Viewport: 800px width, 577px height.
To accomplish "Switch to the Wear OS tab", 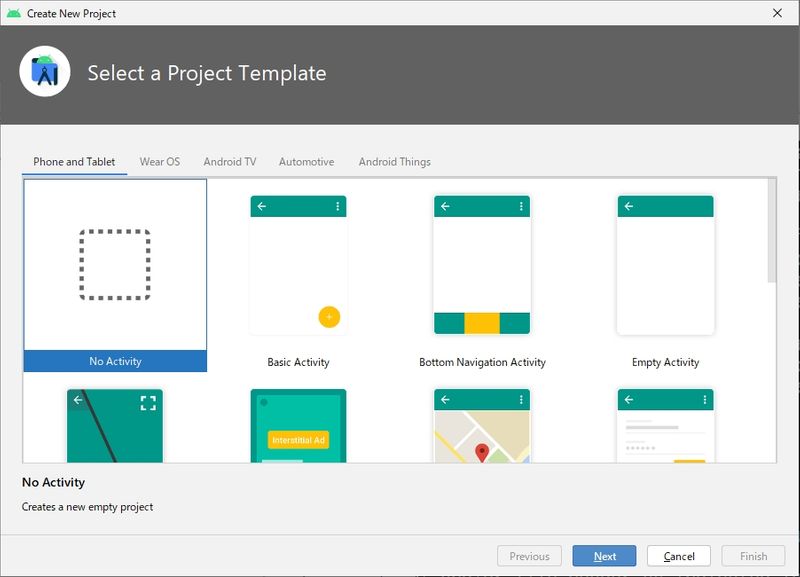I will pyautogui.click(x=159, y=162).
